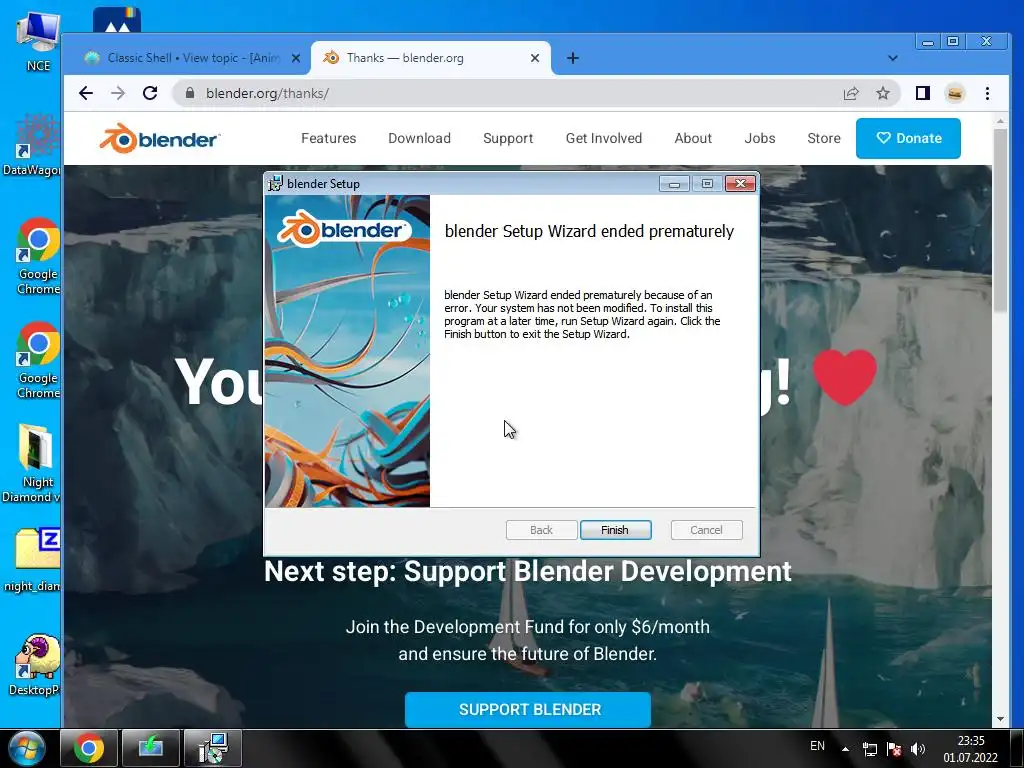Open the Jobs nav link

[x=760, y=138]
